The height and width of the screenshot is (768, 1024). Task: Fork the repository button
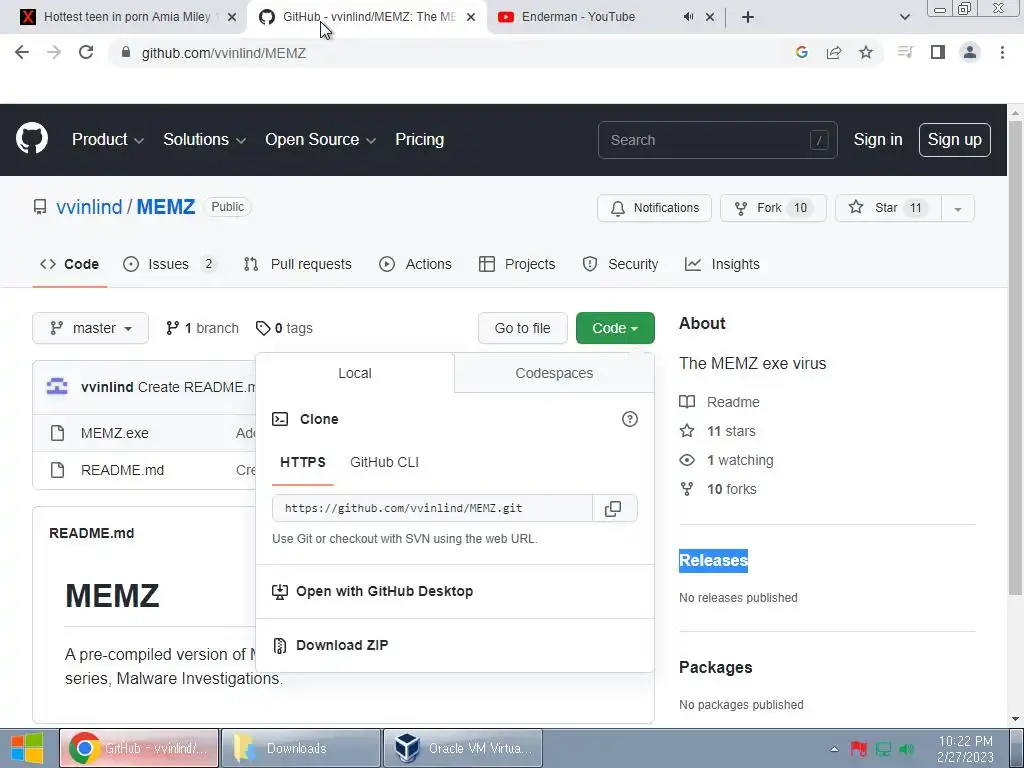pyautogui.click(x=773, y=208)
